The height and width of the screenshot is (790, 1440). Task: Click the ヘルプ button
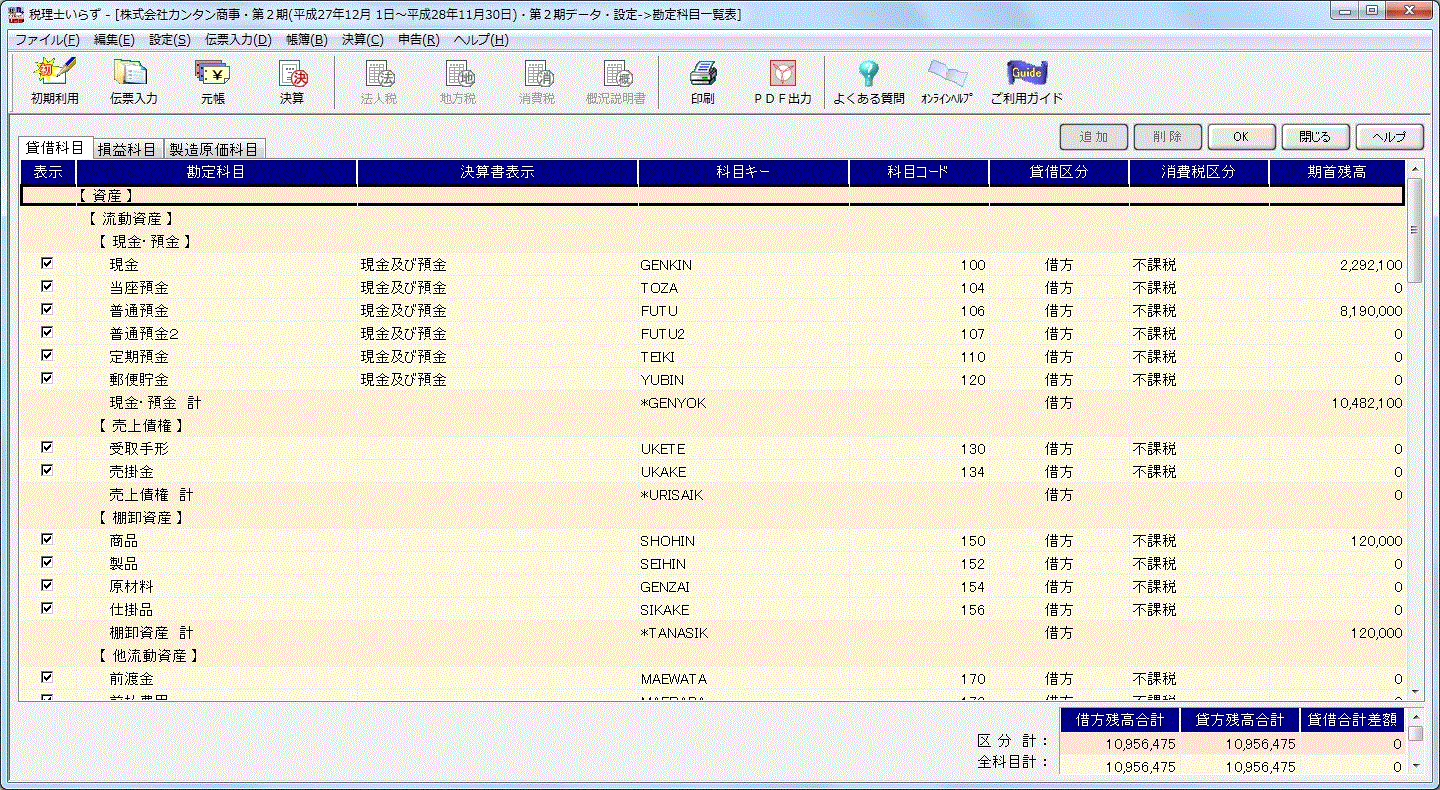tap(1389, 137)
